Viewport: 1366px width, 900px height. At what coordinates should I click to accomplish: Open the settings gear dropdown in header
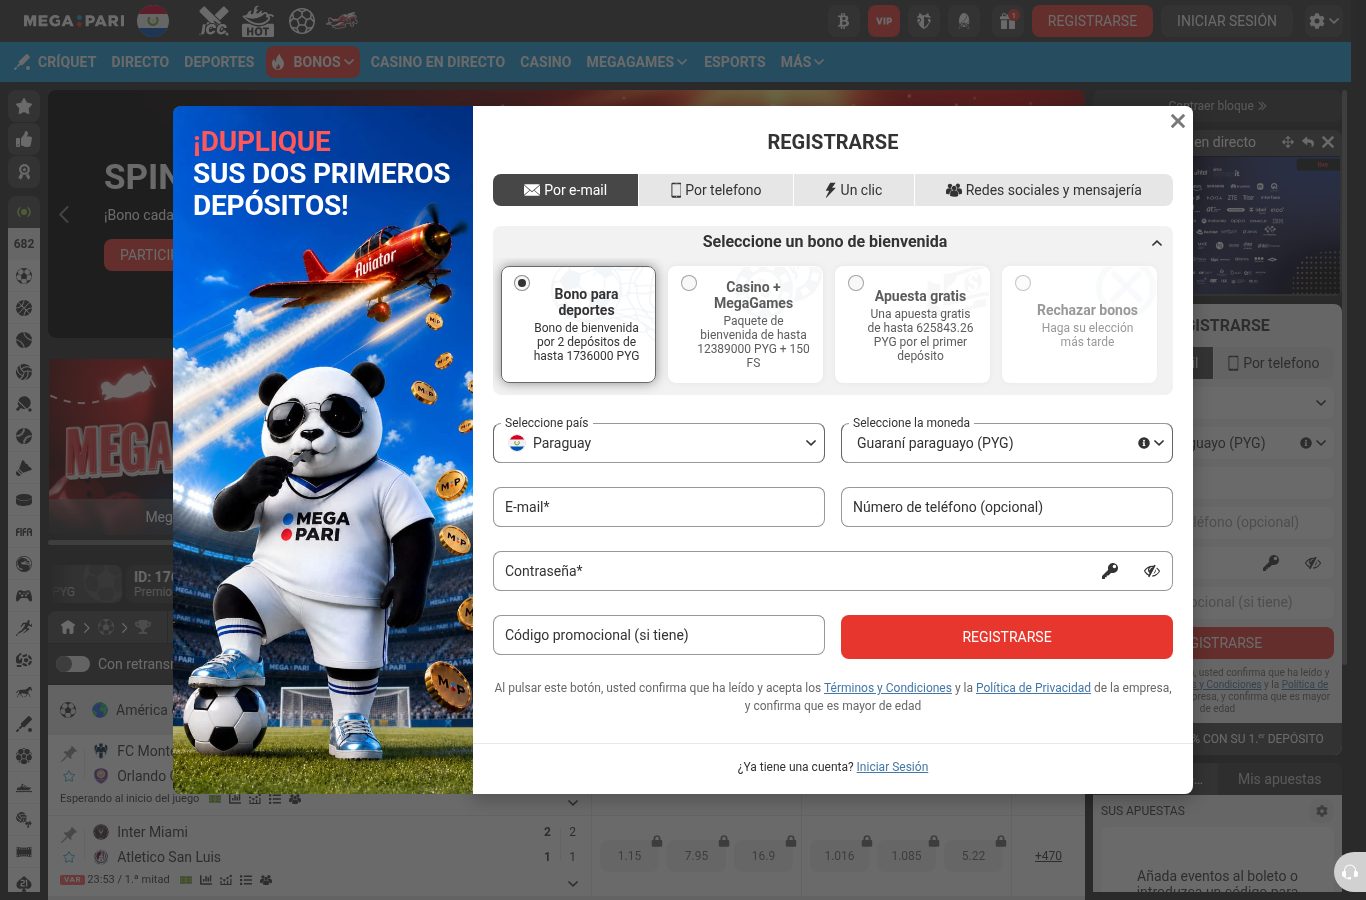1324,21
